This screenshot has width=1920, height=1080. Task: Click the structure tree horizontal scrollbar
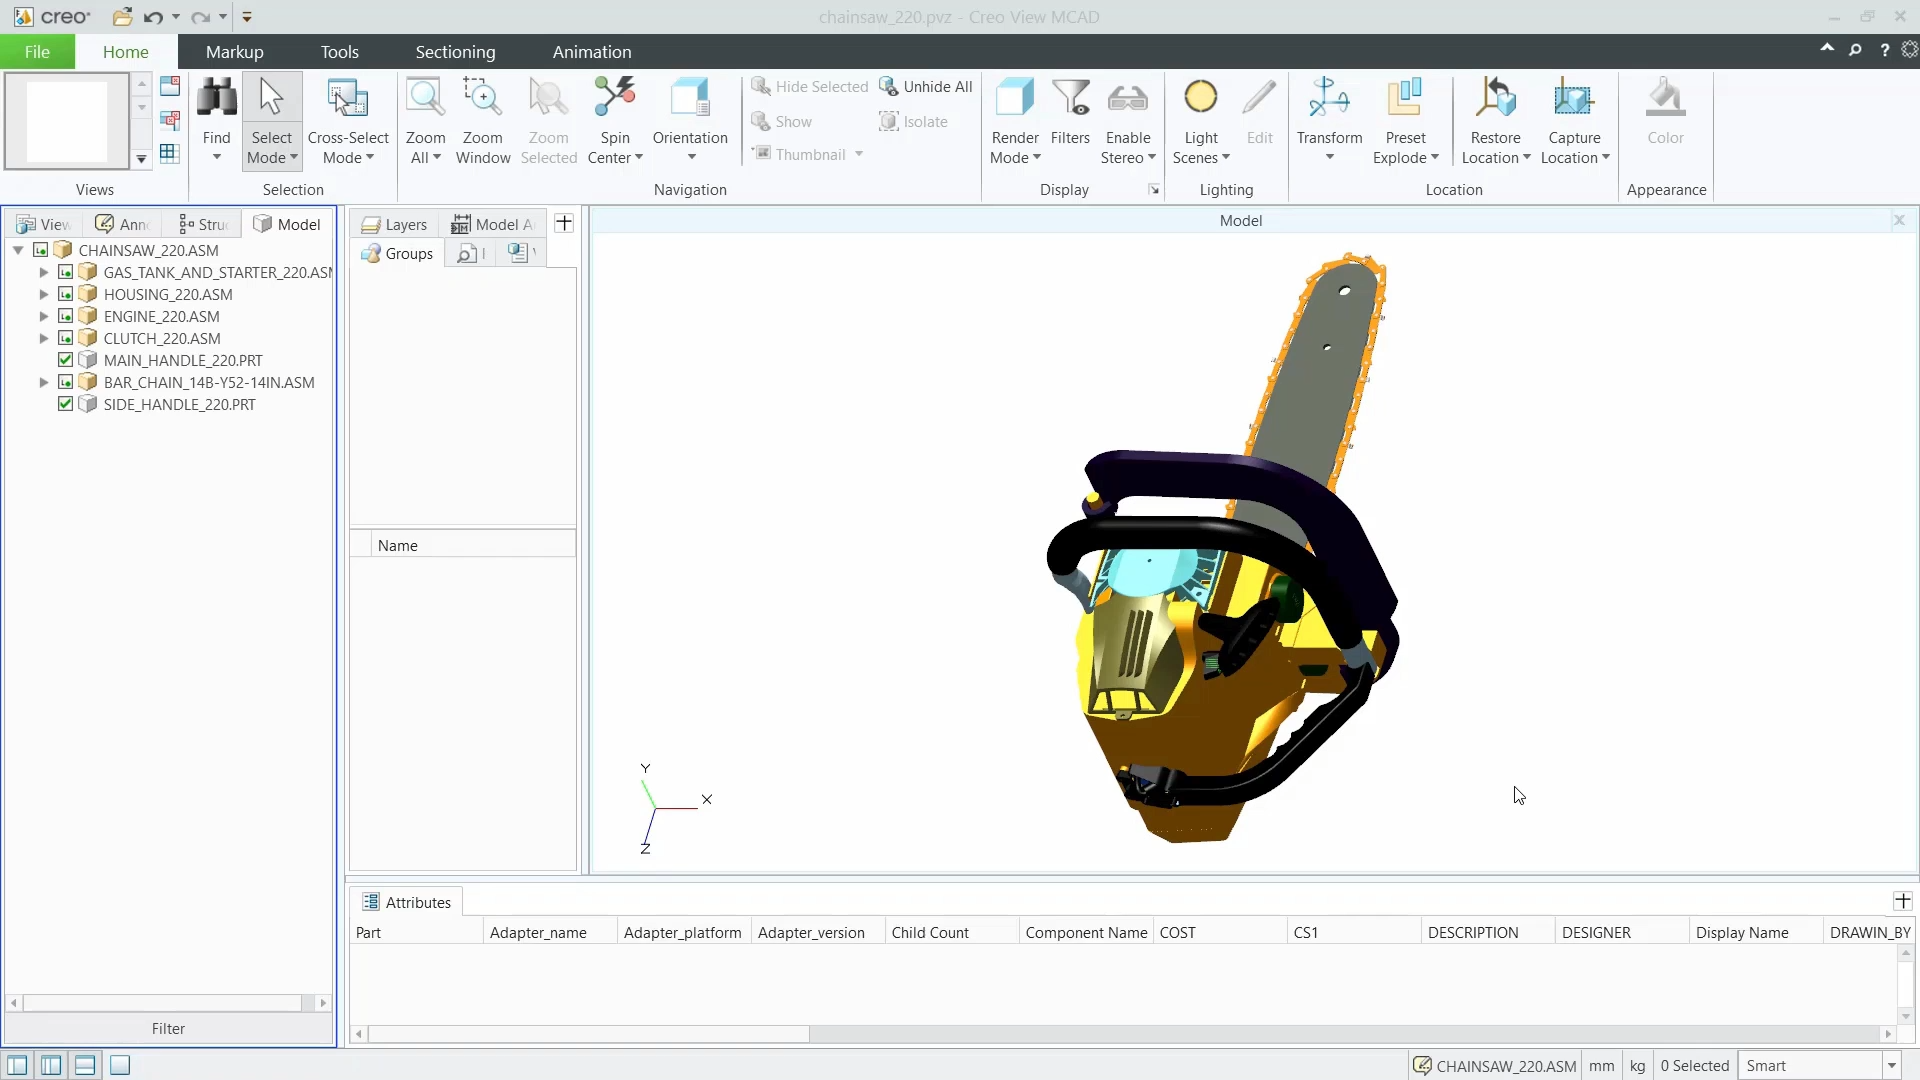162,1002
